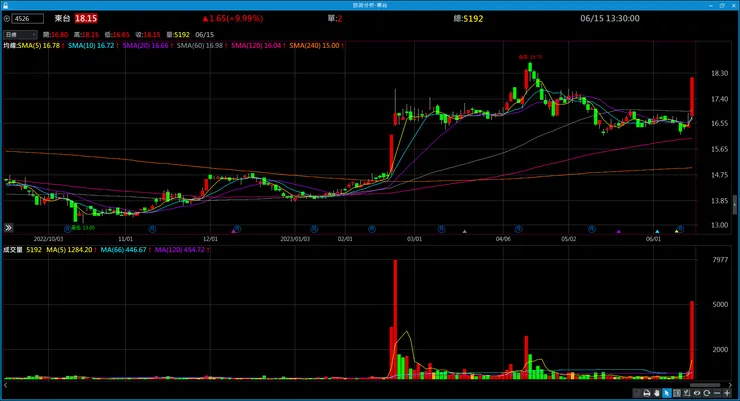Zoom out chart with the minus icon
This screenshot has height=401, width=740.
[717, 393]
